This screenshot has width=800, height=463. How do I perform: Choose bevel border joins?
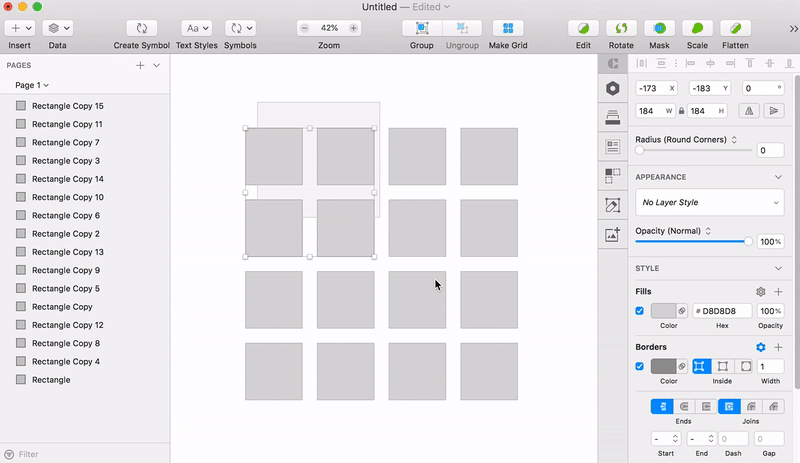773,406
